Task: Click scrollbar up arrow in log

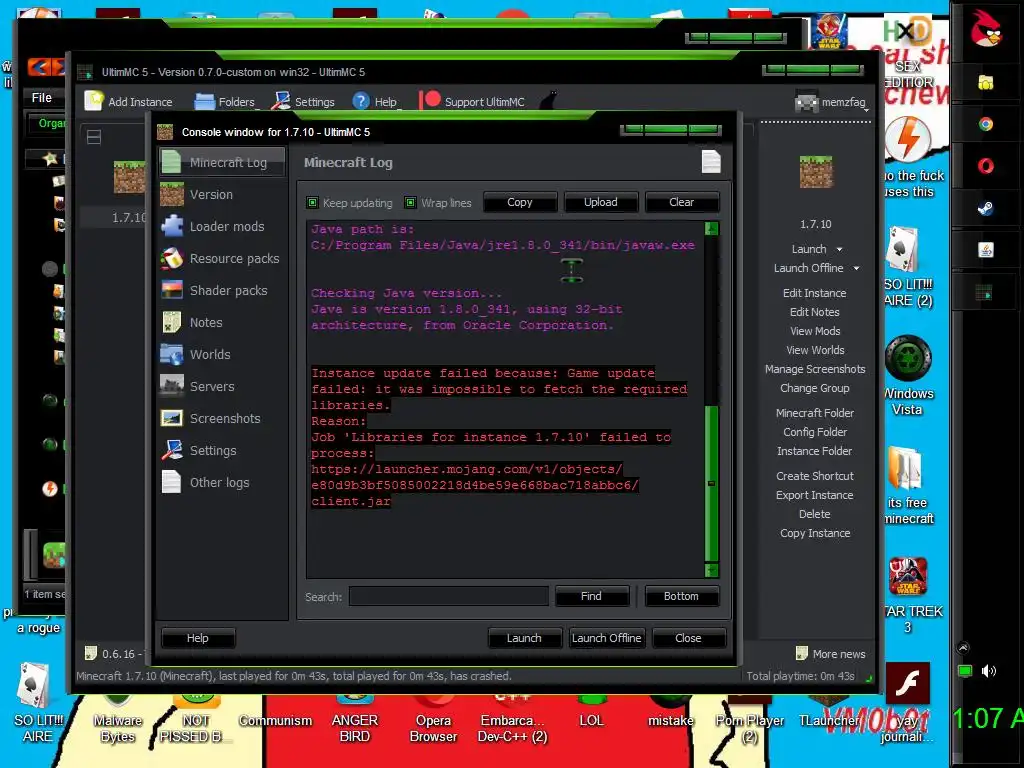Action: pyautogui.click(x=712, y=229)
